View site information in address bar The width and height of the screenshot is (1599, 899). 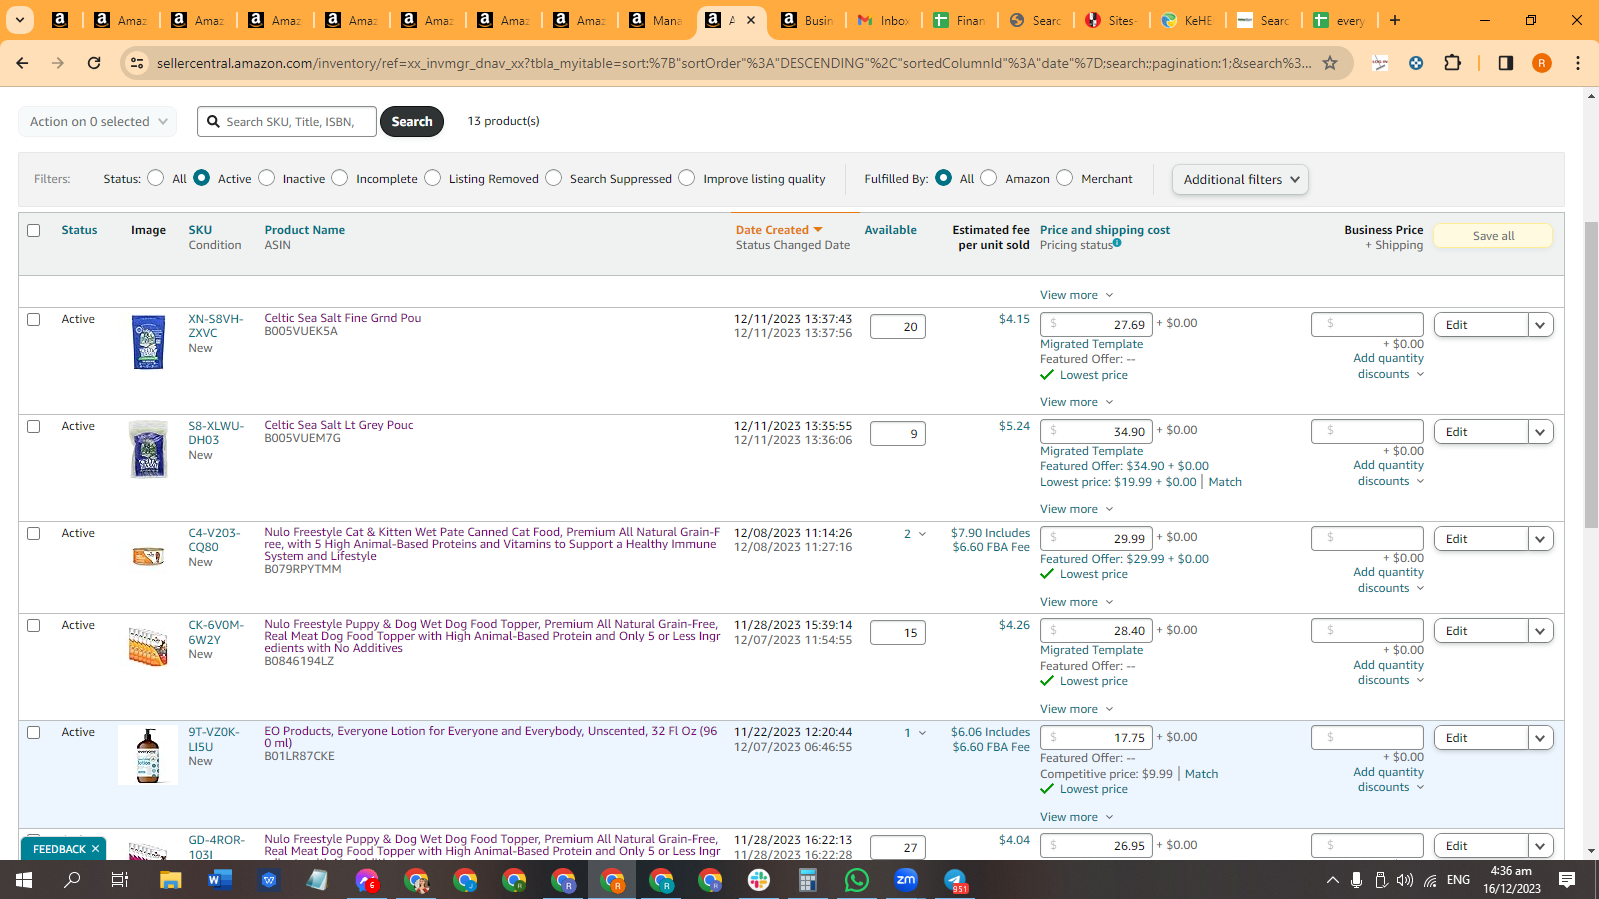pyautogui.click(x=137, y=63)
